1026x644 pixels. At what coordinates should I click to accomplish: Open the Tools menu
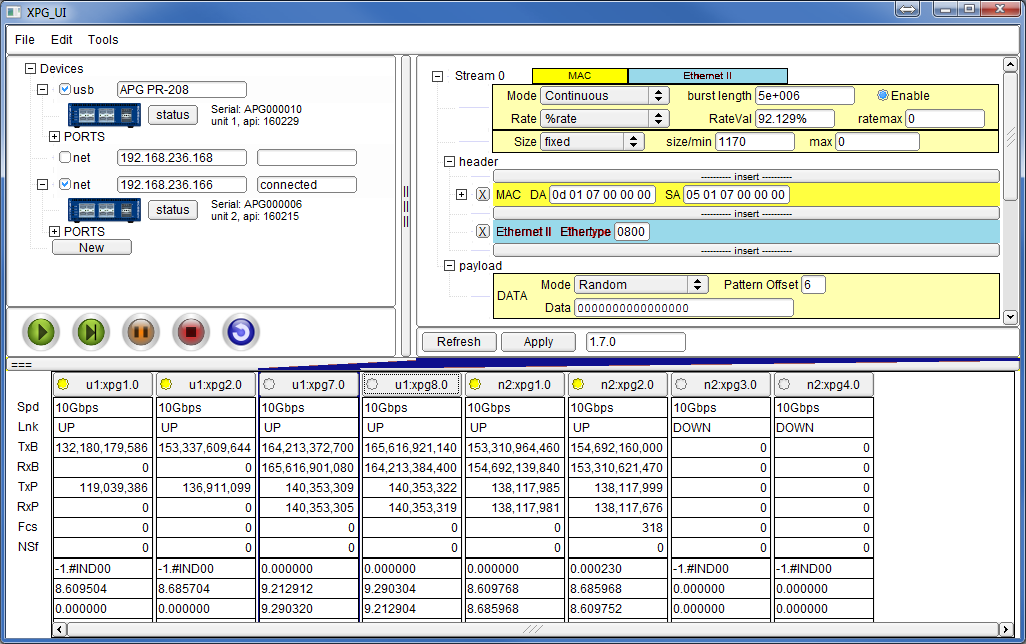pos(102,40)
